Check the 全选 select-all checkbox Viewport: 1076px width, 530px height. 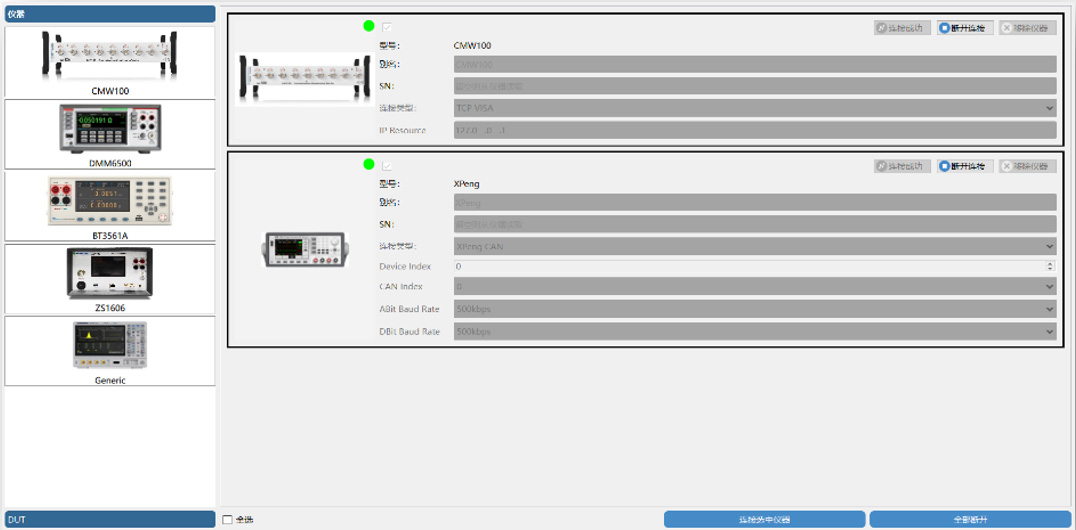(228, 519)
